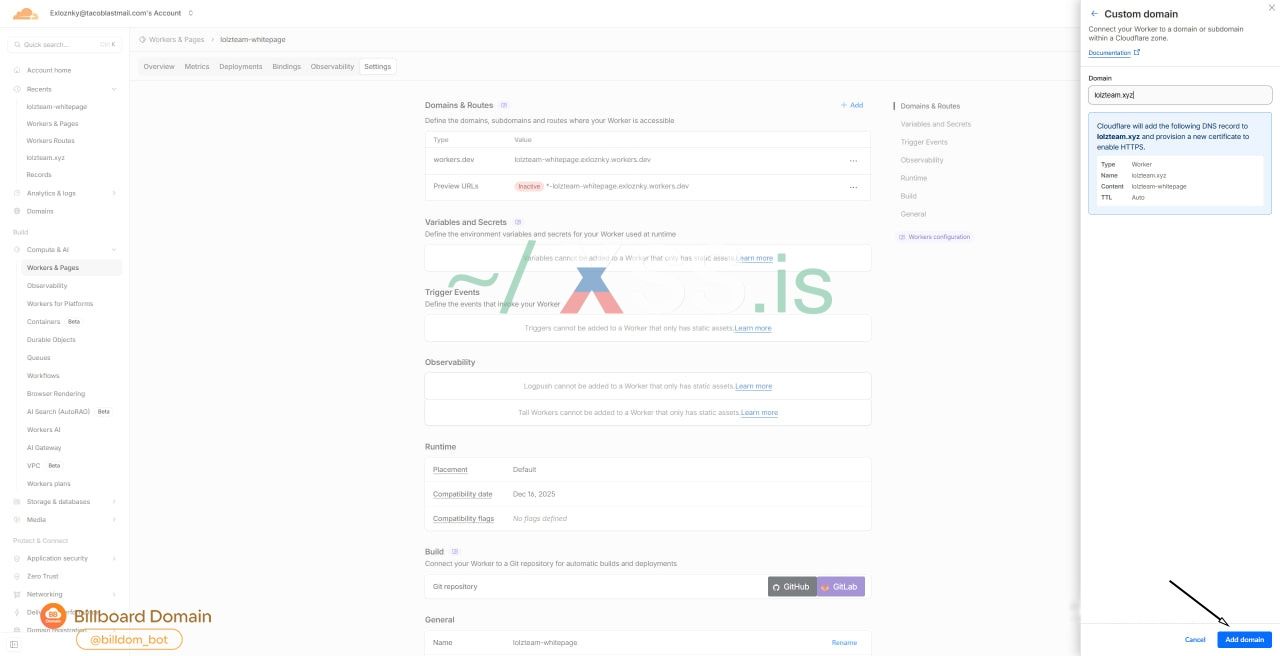Expand the Analytics & logs section
Screen dimensions: 1280x656
click(114, 193)
